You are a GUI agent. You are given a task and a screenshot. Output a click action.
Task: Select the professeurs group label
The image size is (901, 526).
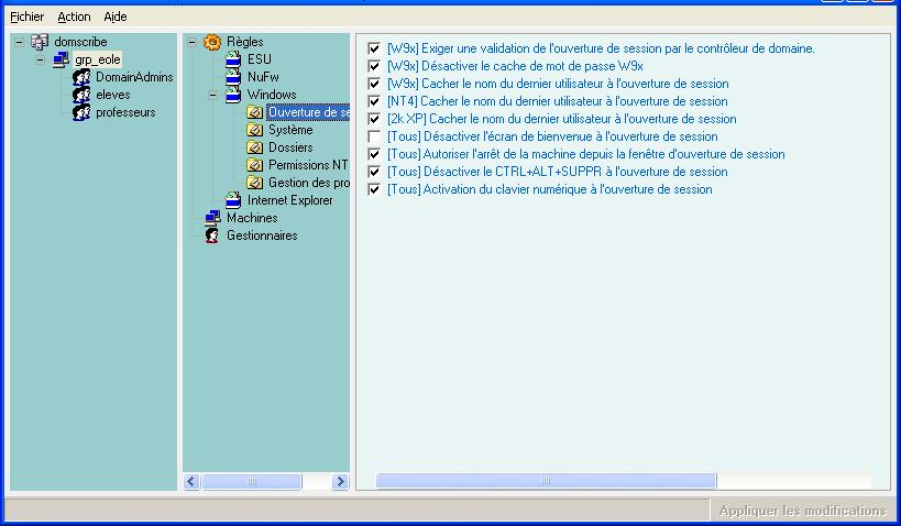tap(126, 113)
